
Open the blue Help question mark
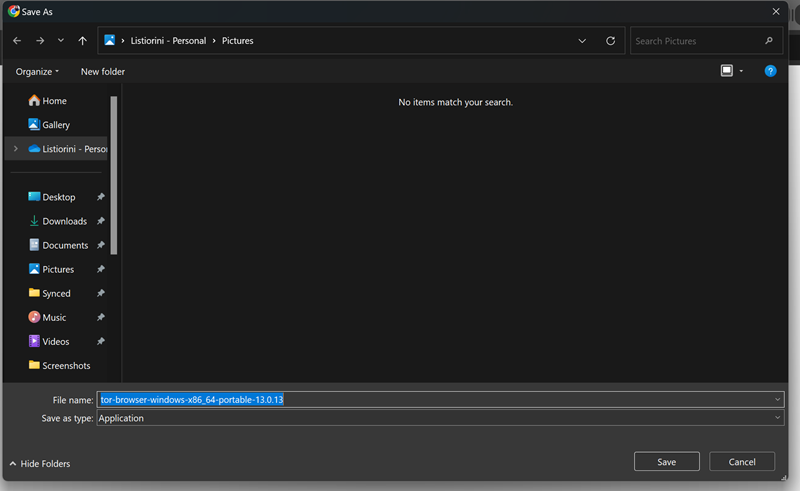(x=770, y=71)
